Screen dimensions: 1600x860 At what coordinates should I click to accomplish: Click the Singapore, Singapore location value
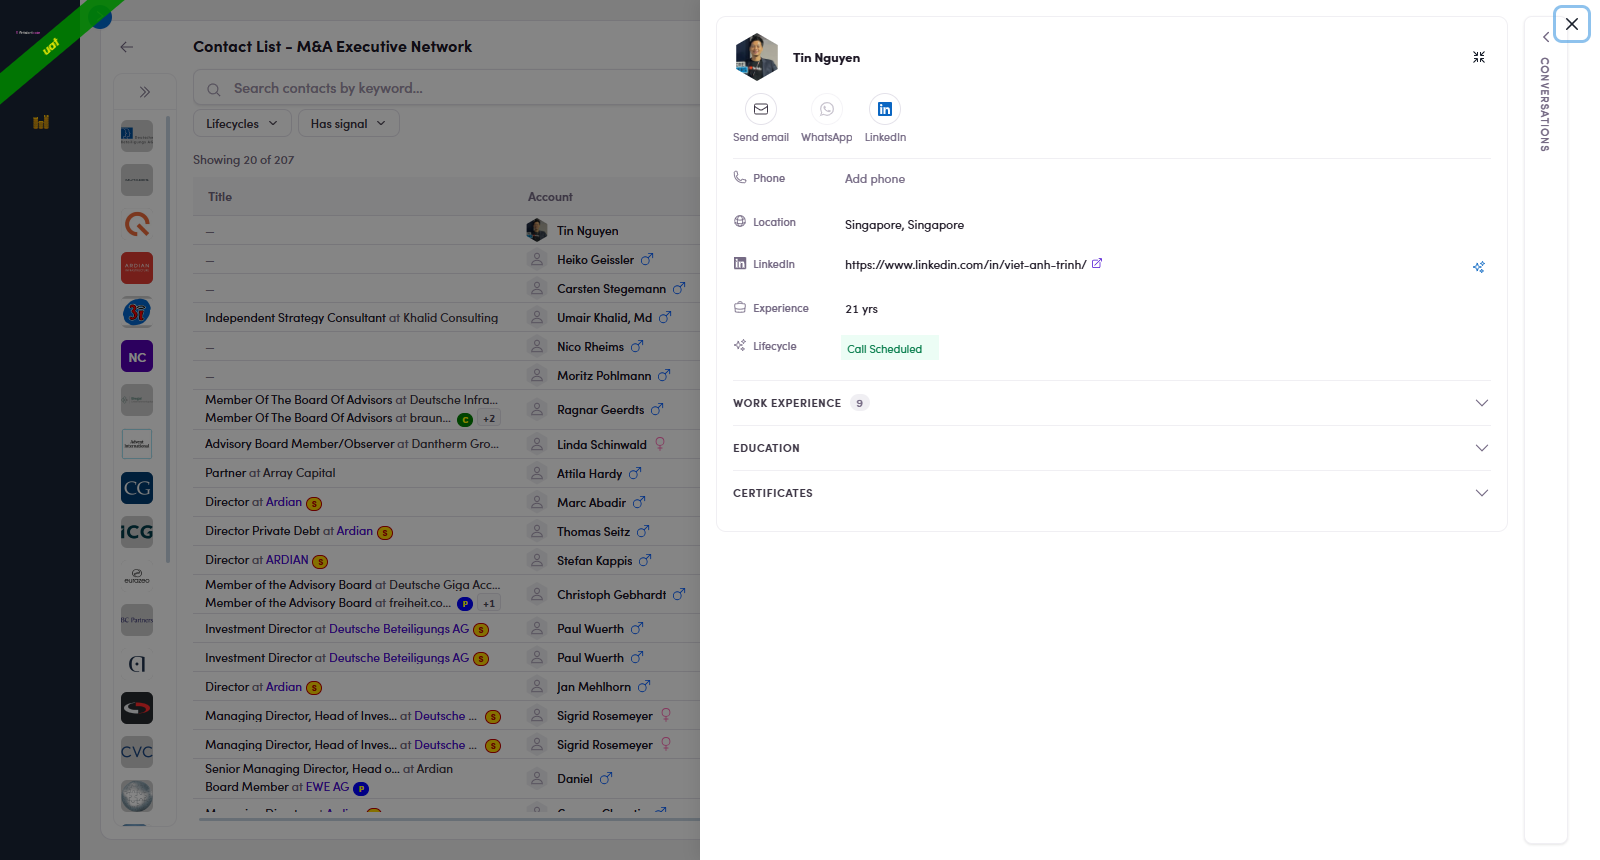[904, 225]
